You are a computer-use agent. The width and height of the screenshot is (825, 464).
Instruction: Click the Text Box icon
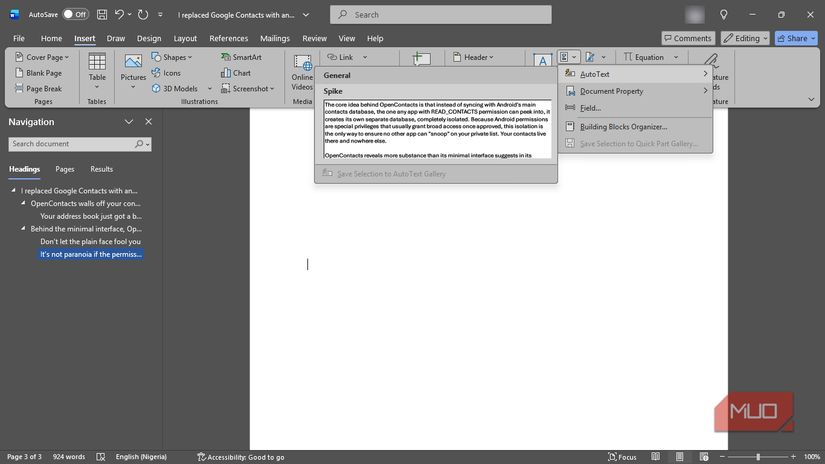click(542, 60)
